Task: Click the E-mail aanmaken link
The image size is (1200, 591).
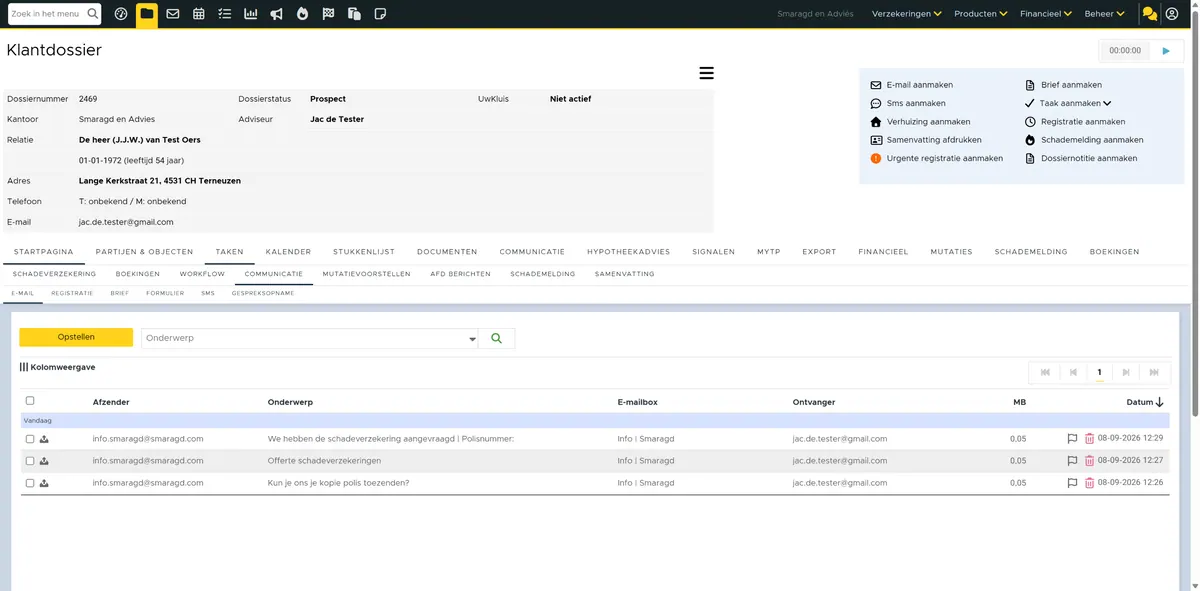Action: (919, 85)
